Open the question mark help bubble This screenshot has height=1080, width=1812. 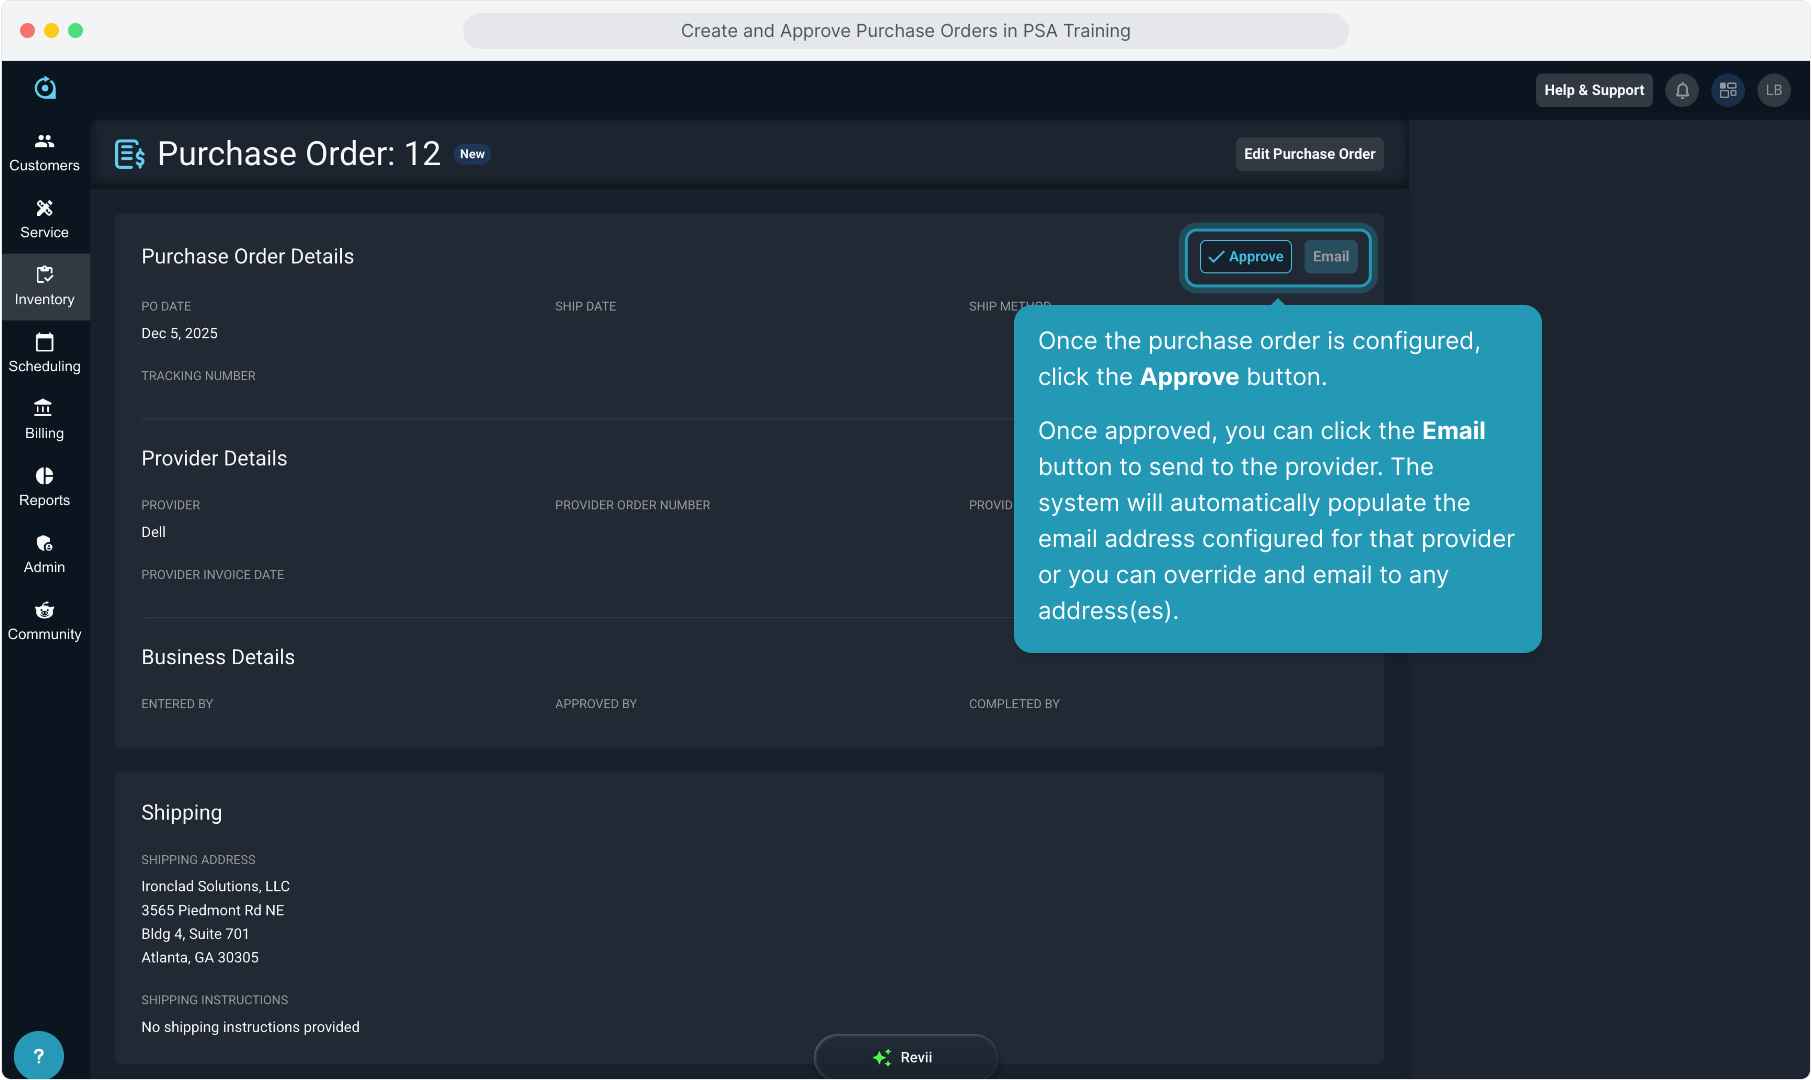pyautogui.click(x=39, y=1056)
